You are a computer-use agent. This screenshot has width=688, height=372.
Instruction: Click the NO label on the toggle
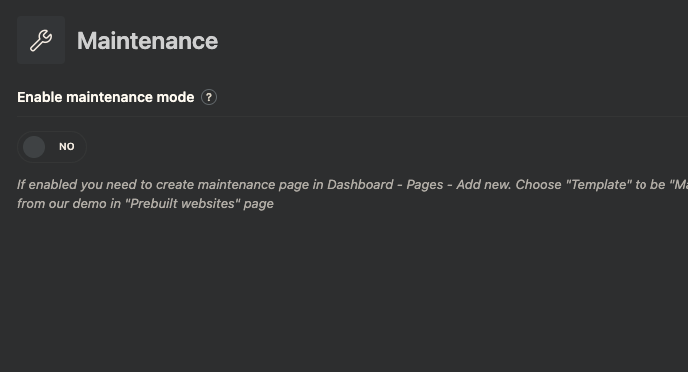click(67, 147)
